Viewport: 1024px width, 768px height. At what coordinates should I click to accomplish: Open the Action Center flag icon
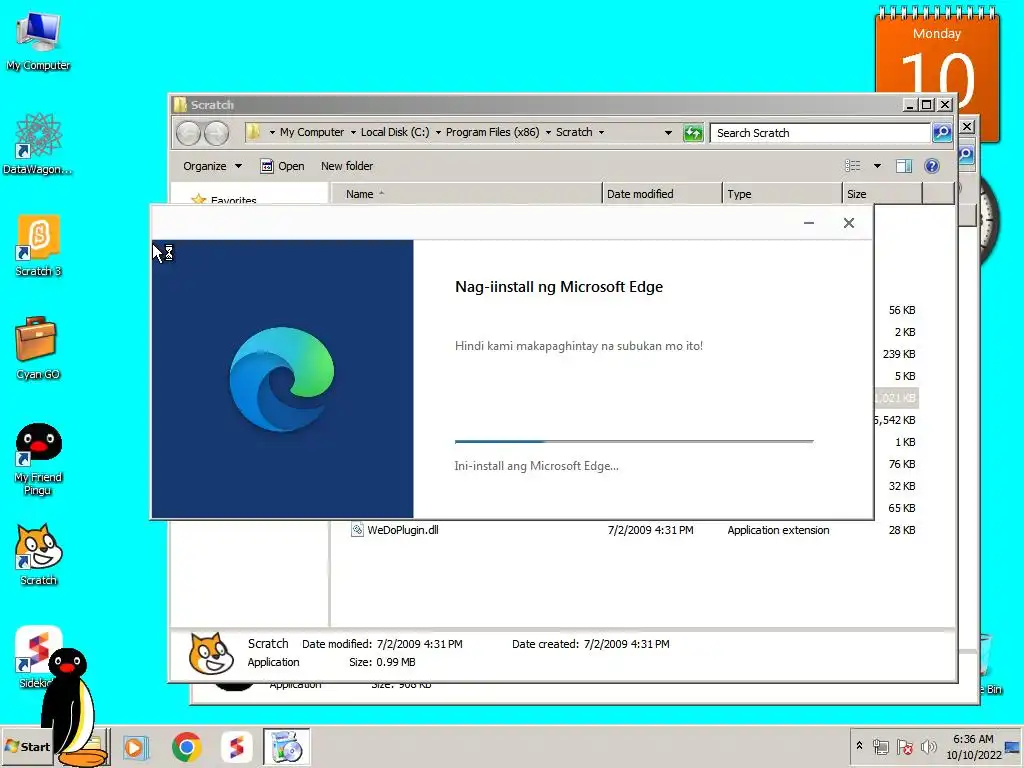[904, 746]
